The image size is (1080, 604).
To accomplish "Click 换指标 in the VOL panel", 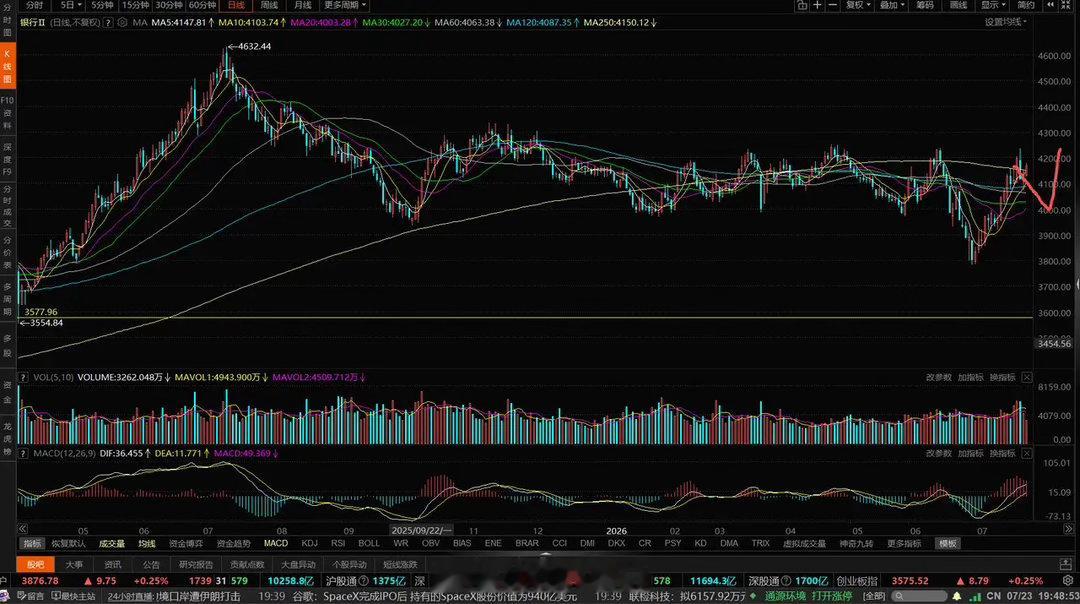I will (x=1002, y=377).
